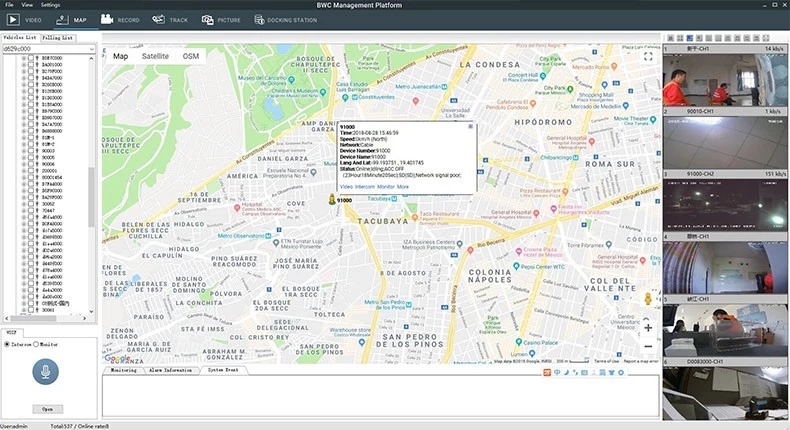Zoom in the map with the plus button
790x430 pixels.
click(648, 328)
